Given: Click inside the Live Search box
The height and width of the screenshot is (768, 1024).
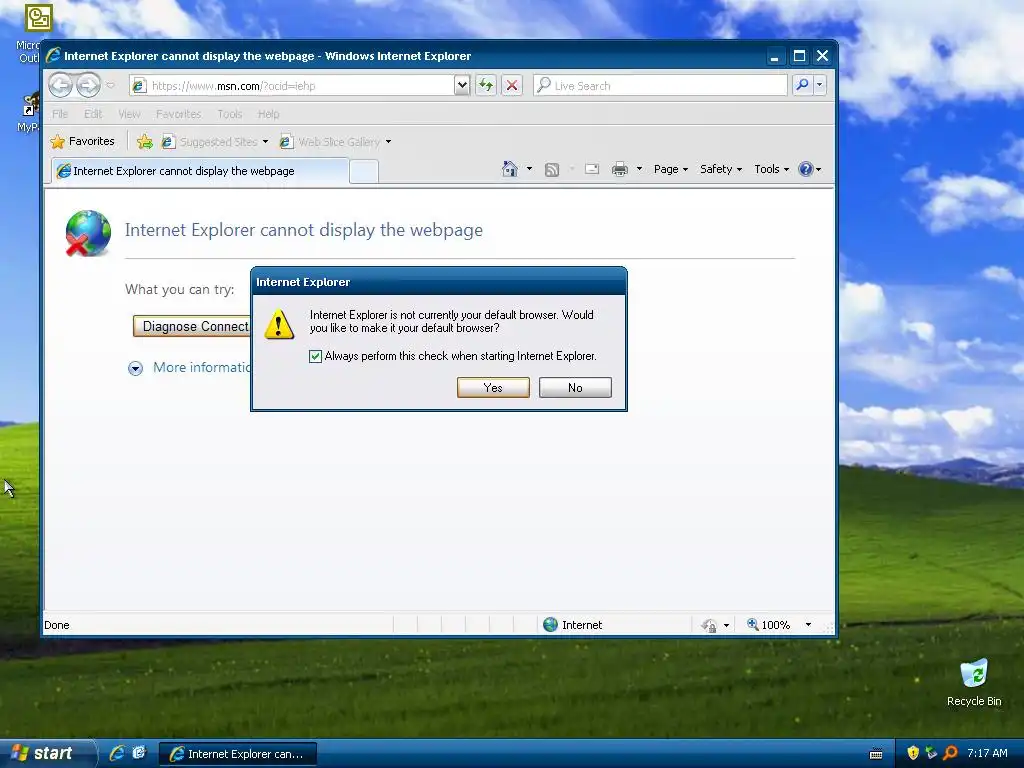Looking at the screenshot, I should pyautogui.click(x=660, y=86).
